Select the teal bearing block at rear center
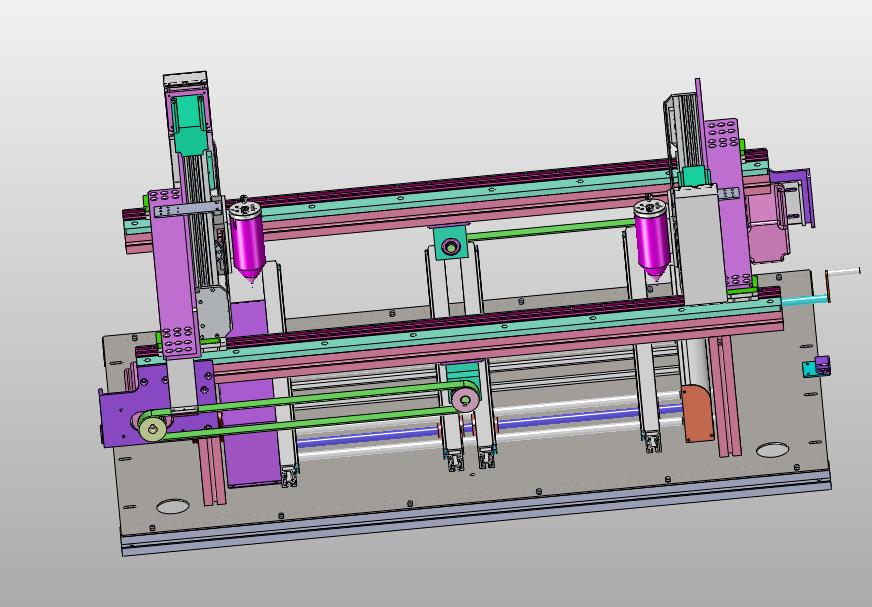The image size is (872, 607). 451,243
